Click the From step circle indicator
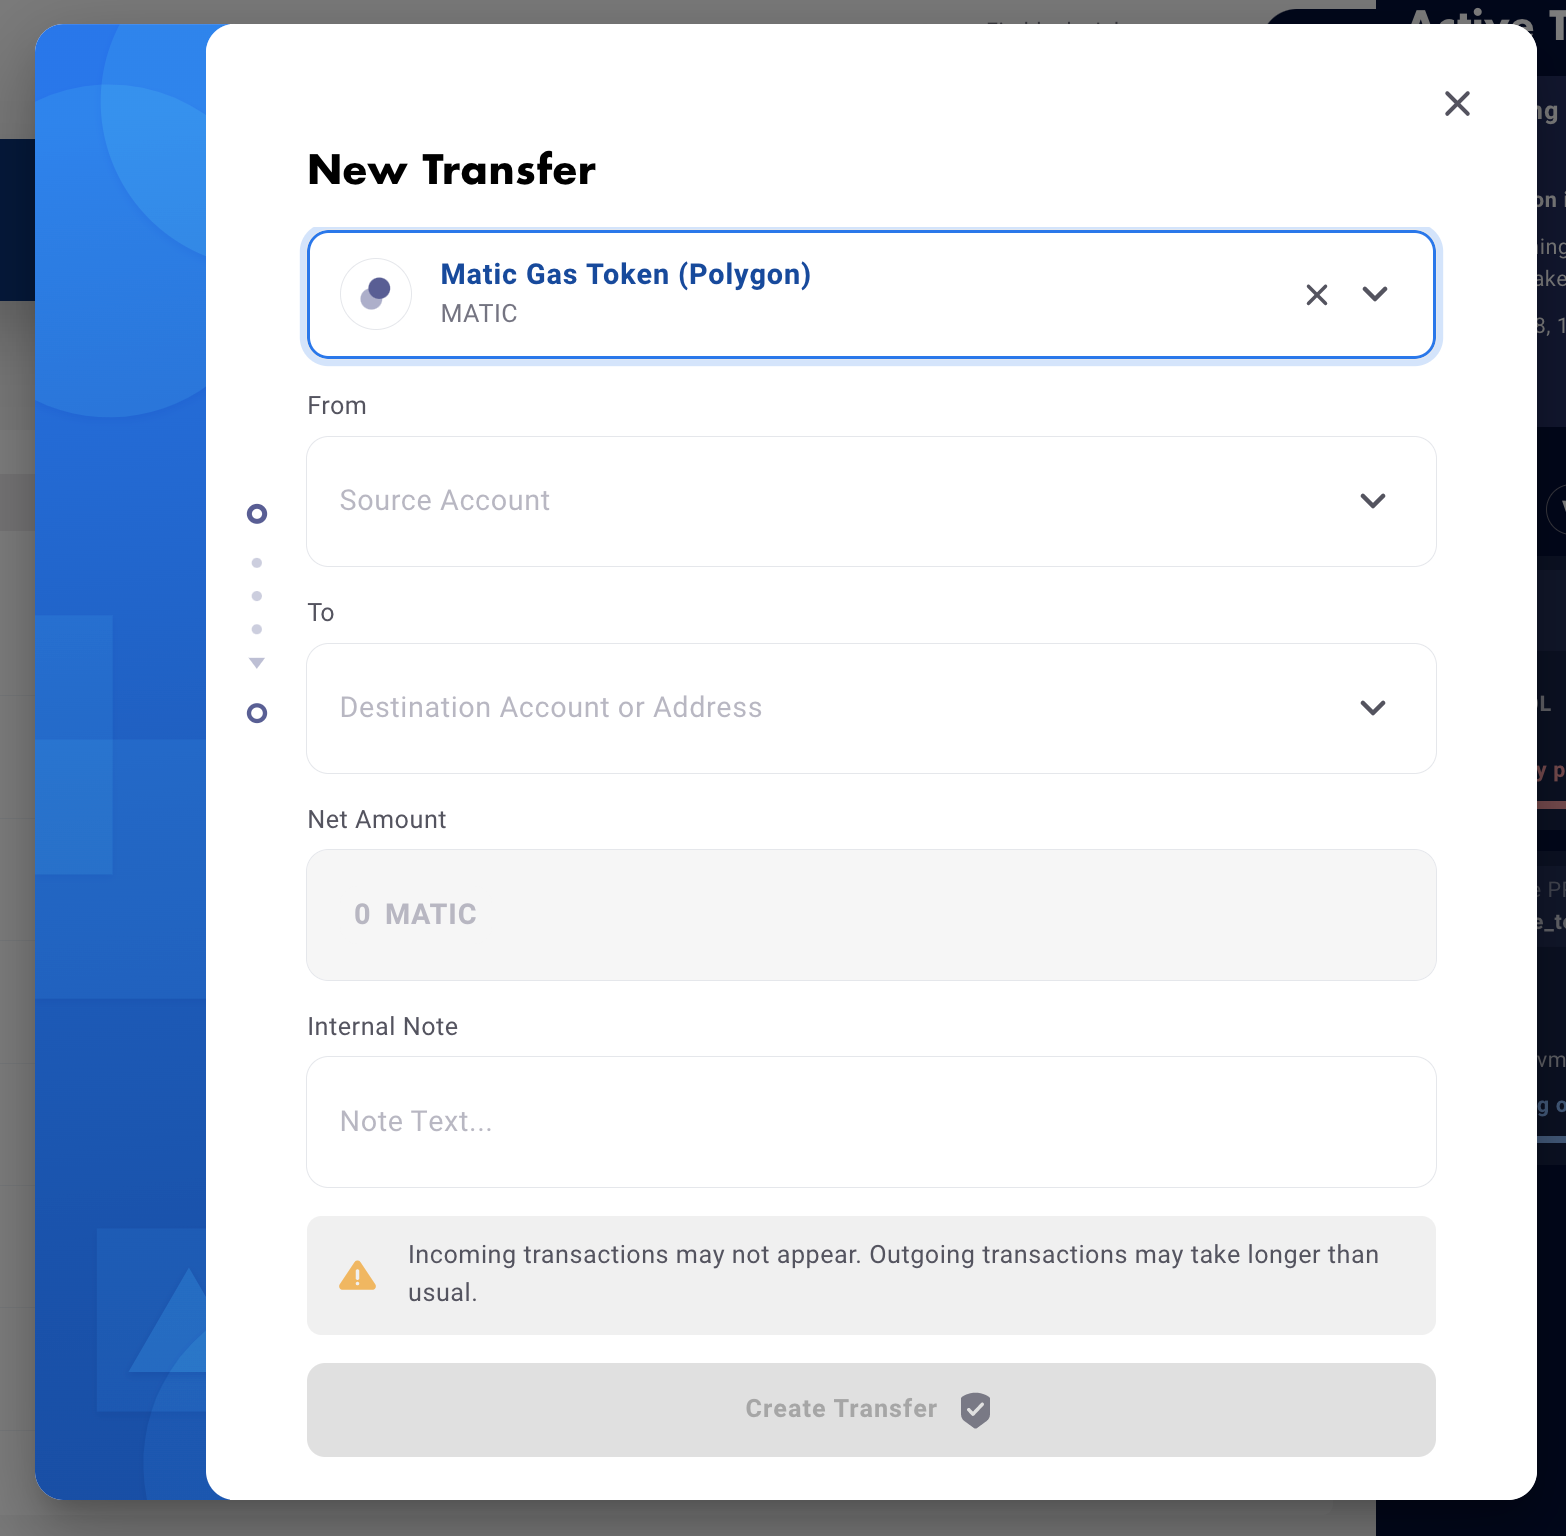The image size is (1566, 1536). 257,514
